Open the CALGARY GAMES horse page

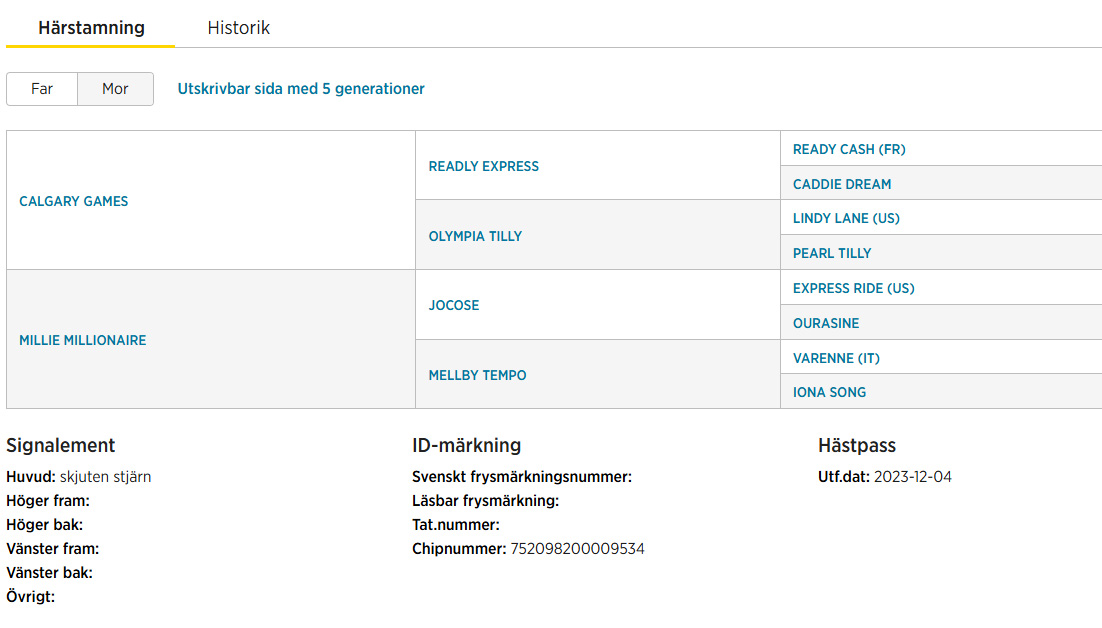[74, 202]
